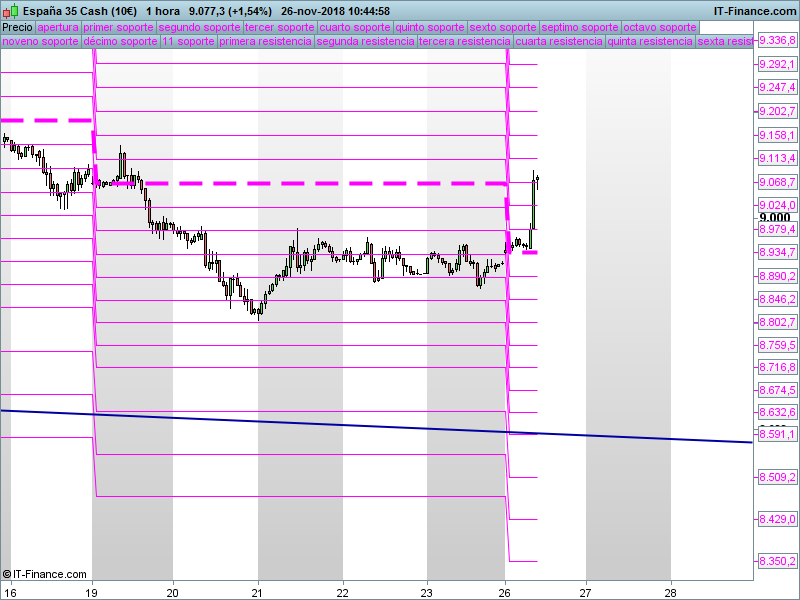Click the 8.716,8 price axis label
This screenshot has height=600, width=800.
(x=777, y=367)
